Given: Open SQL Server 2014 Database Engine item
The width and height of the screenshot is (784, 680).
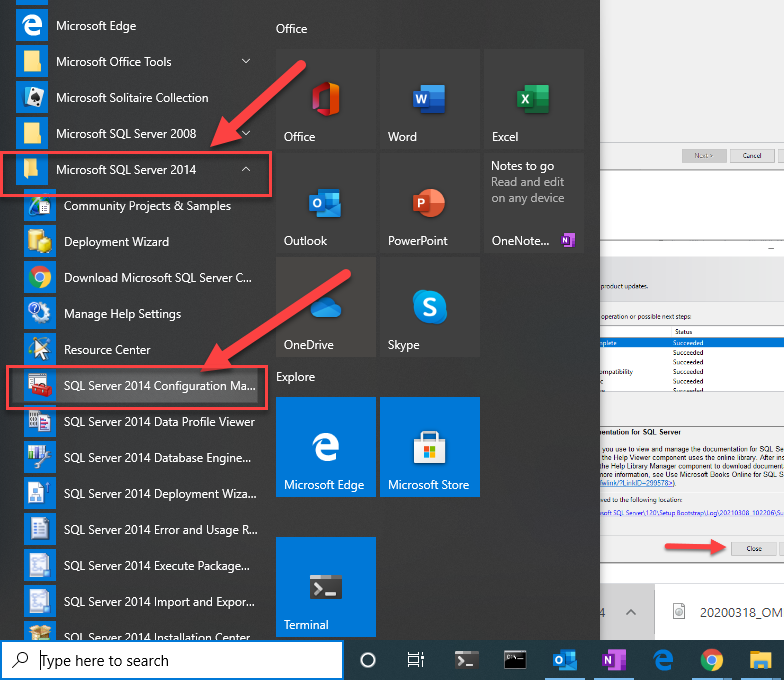Looking at the screenshot, I should click(x=140, y=458).
